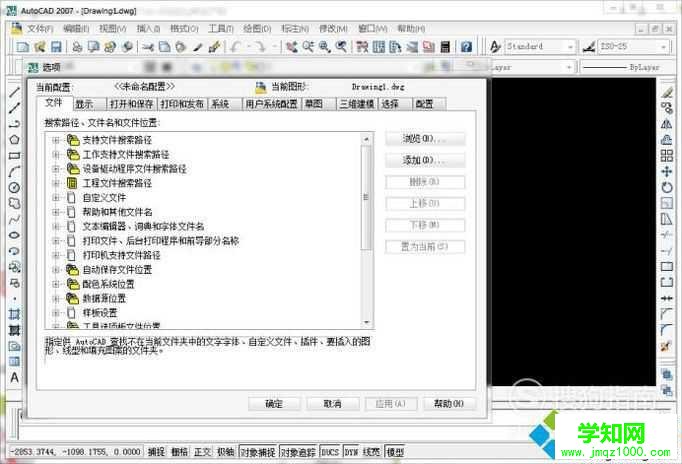Toggle 模型 model space button

click(x=395, y=452)
